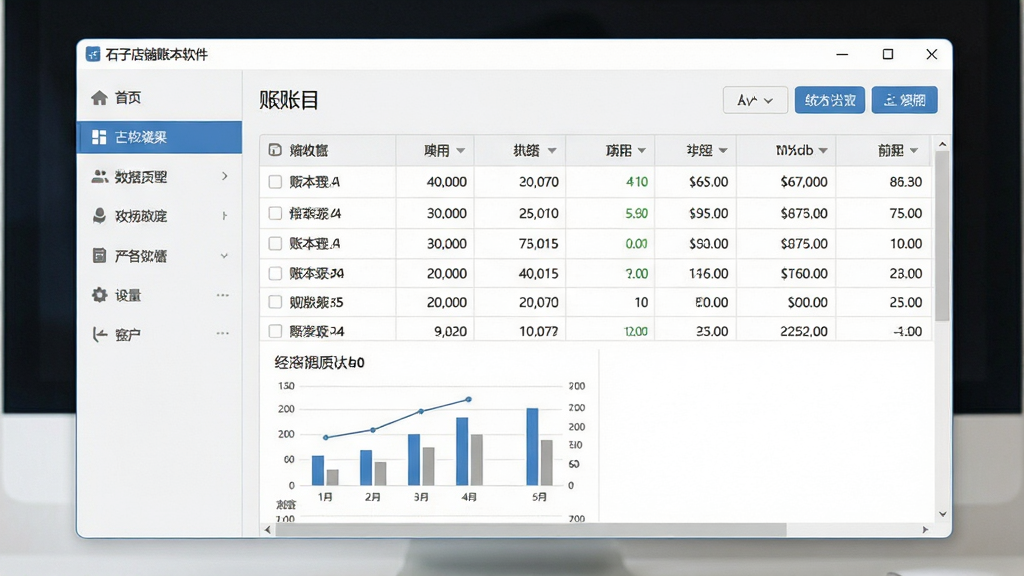
Task: Select the checkbox in the 9,020 row
Action: click(x=275, y=331)
